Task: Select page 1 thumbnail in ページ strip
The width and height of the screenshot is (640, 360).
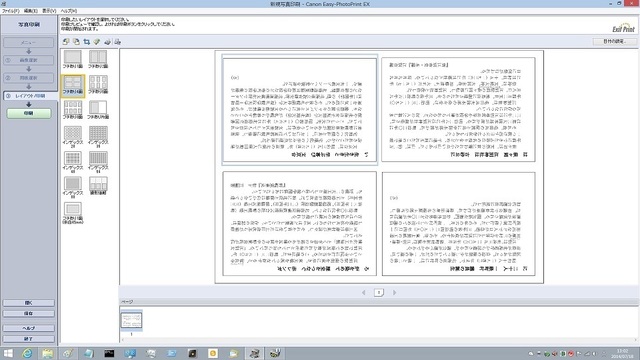Action: [131, 320]
